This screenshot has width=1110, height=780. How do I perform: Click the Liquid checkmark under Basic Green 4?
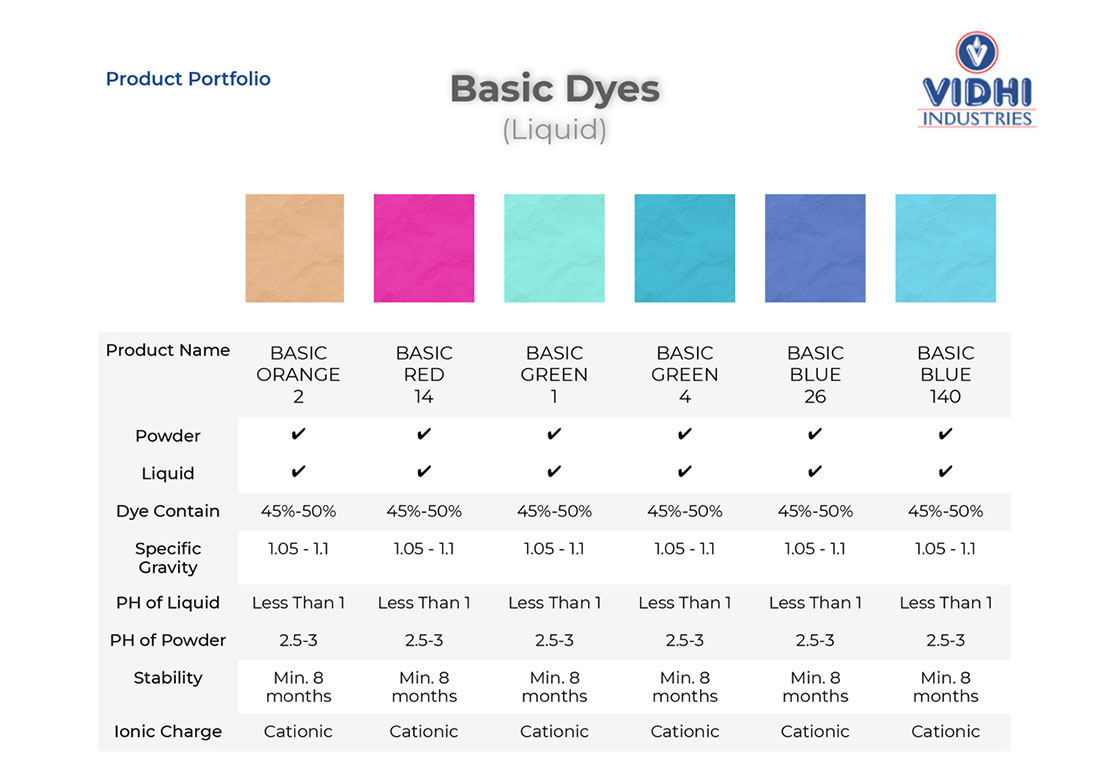[x=685, y=471]
